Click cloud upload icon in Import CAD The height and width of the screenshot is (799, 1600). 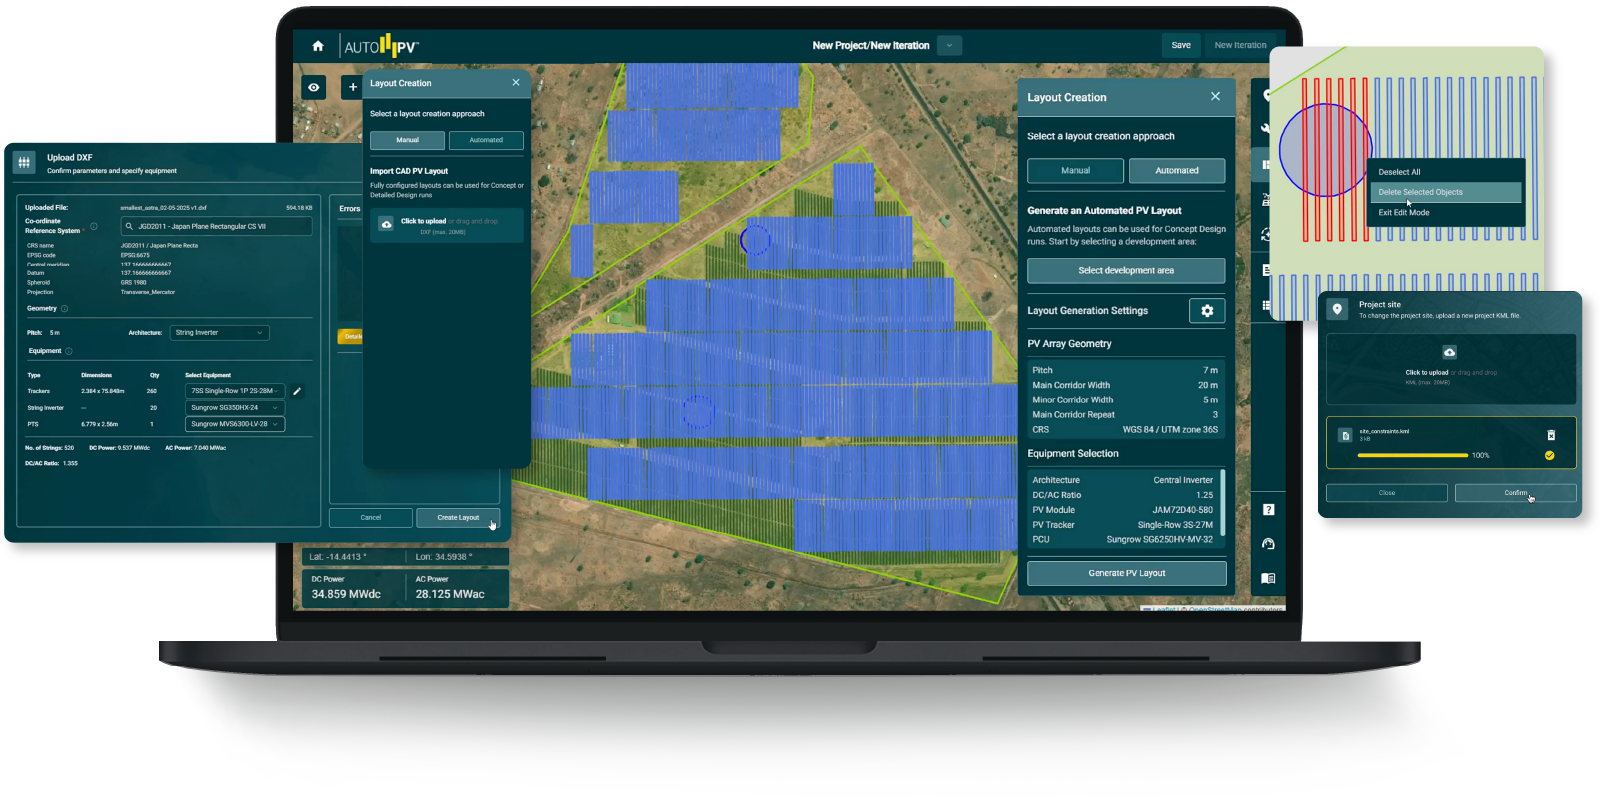point(386,225)
